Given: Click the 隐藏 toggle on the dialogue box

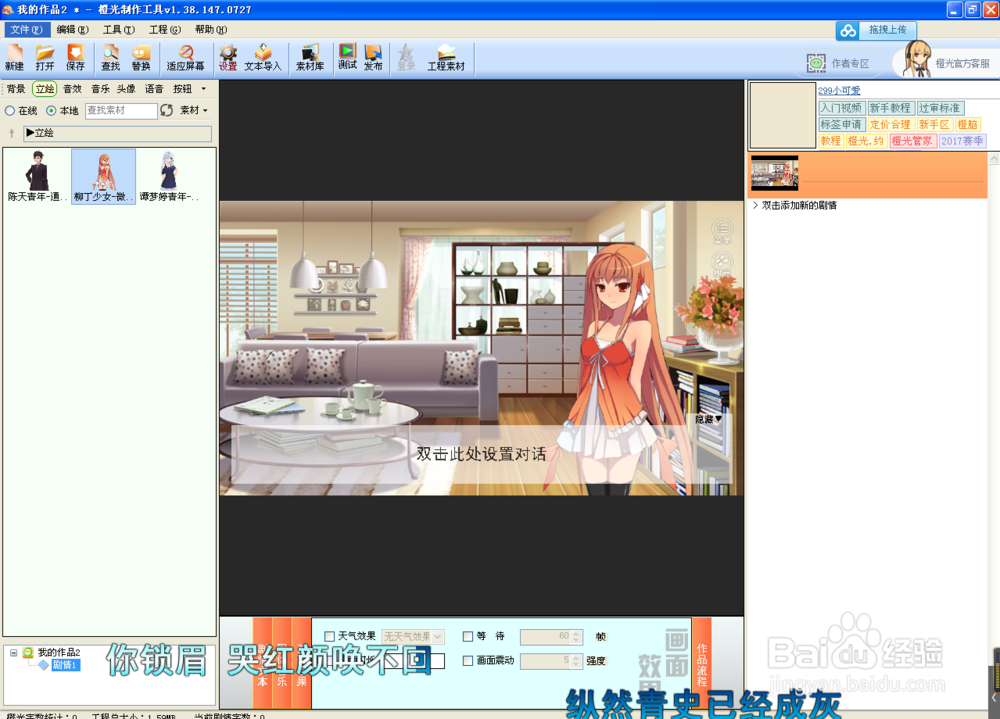Looking at the screenshot, I should (x=708, y=419).
